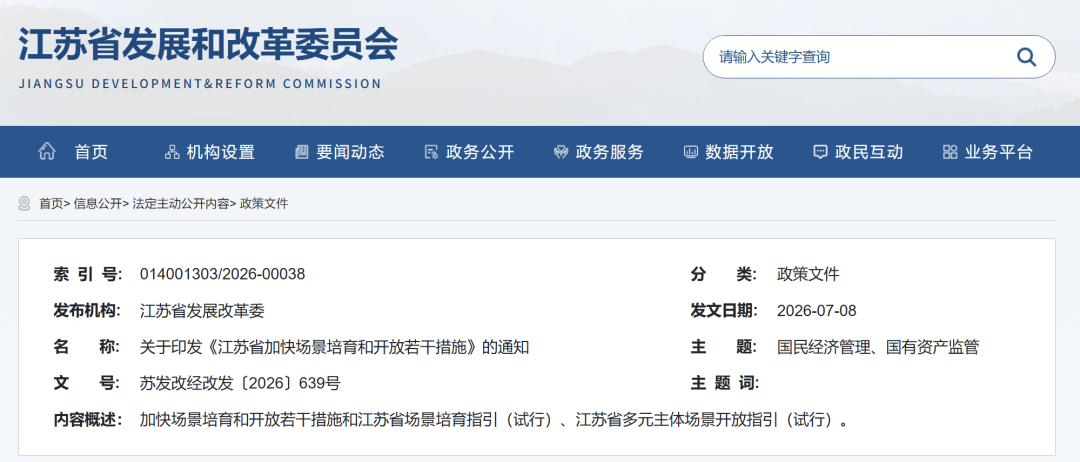Open the 首页 navigation menu item
This screenshot has width=1080, height=462.
click(91, 152)
